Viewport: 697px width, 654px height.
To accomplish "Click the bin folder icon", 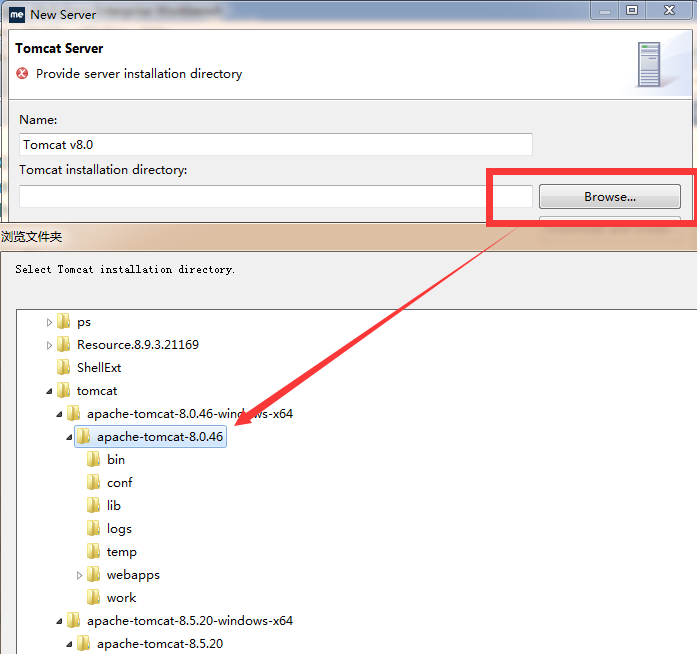I will tap(93, 459).
